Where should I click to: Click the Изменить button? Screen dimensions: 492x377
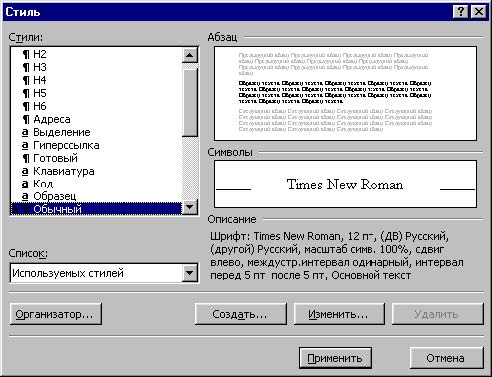pos(339,314)
